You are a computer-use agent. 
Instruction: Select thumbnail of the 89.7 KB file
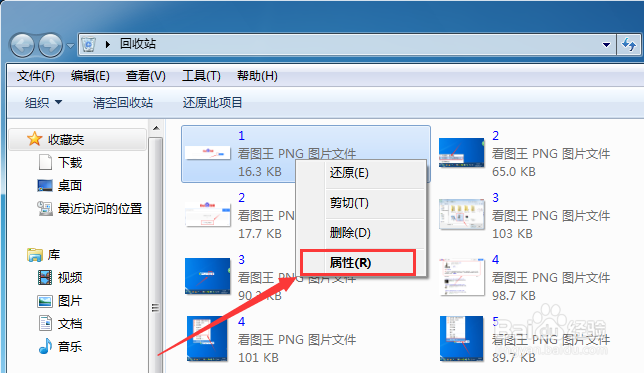click(462, 338)
